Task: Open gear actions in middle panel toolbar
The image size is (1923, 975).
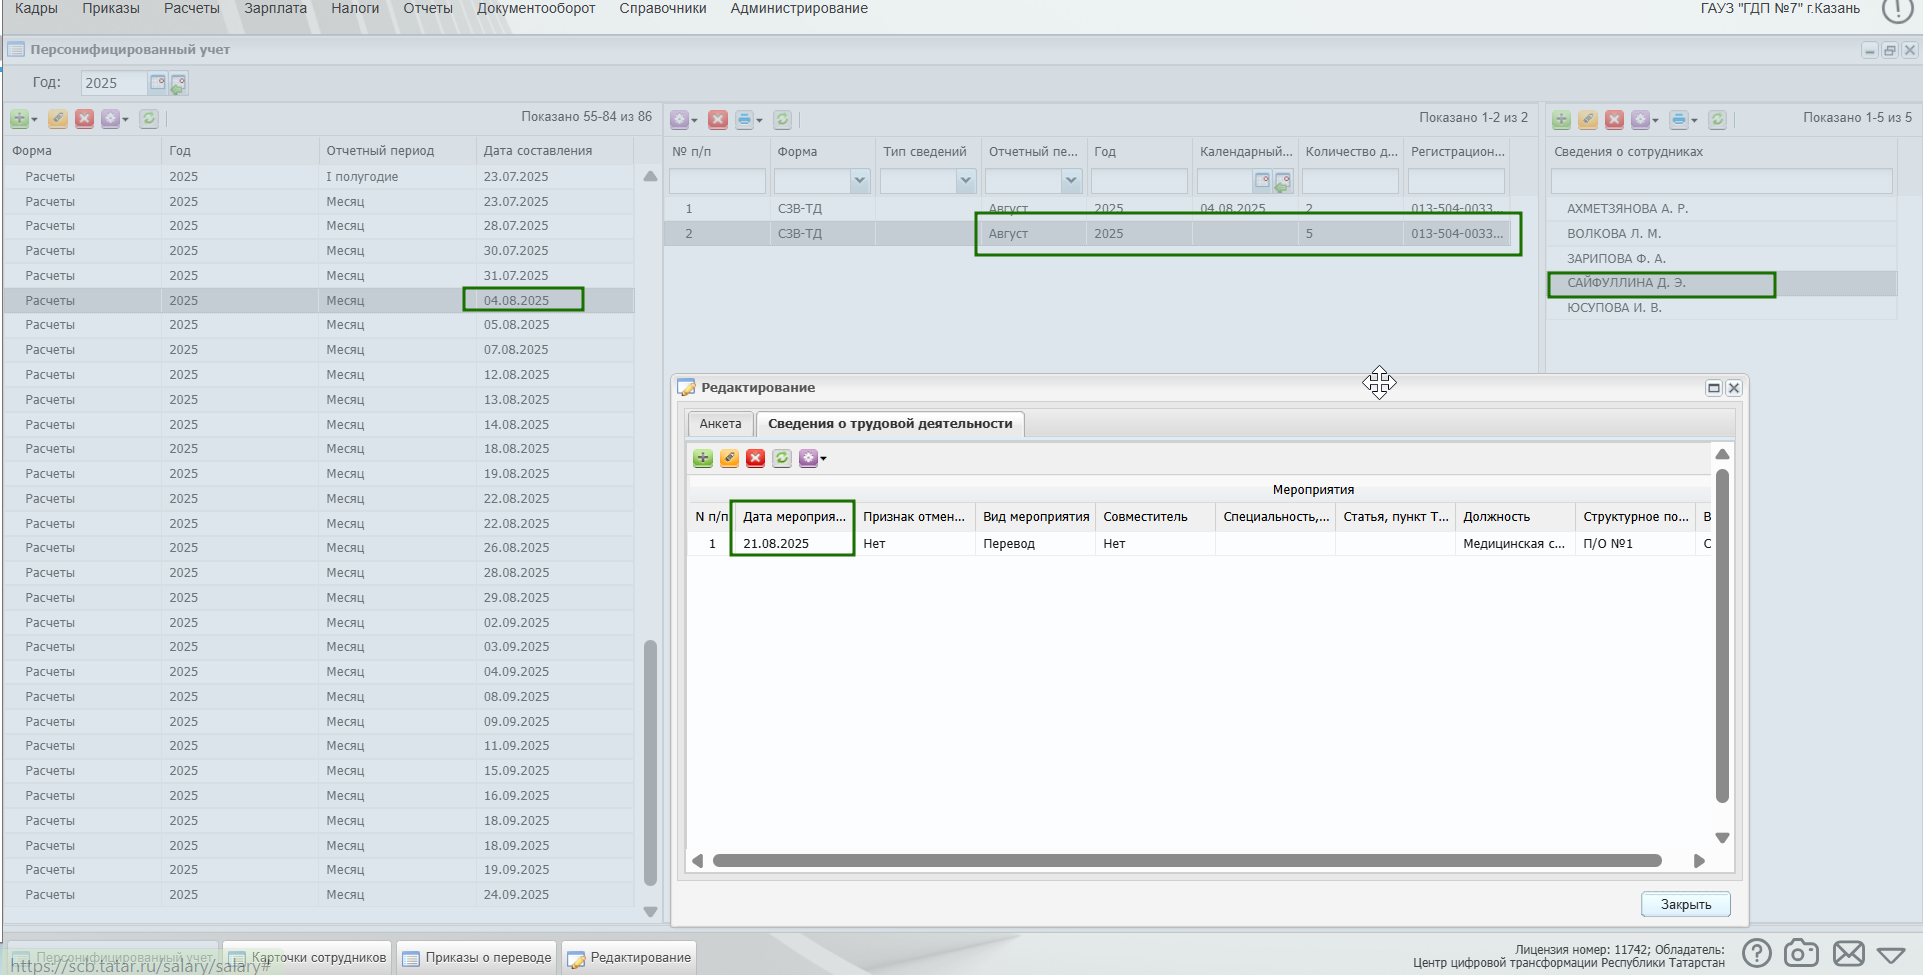Action: (684, 120)
